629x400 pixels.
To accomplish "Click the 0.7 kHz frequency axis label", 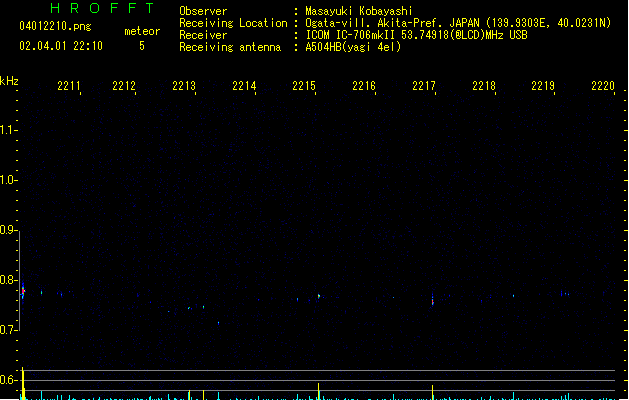I will tap(8, 330).
